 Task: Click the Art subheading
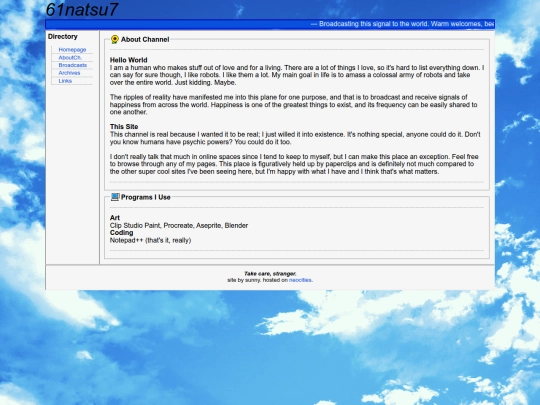click(115, 218)
